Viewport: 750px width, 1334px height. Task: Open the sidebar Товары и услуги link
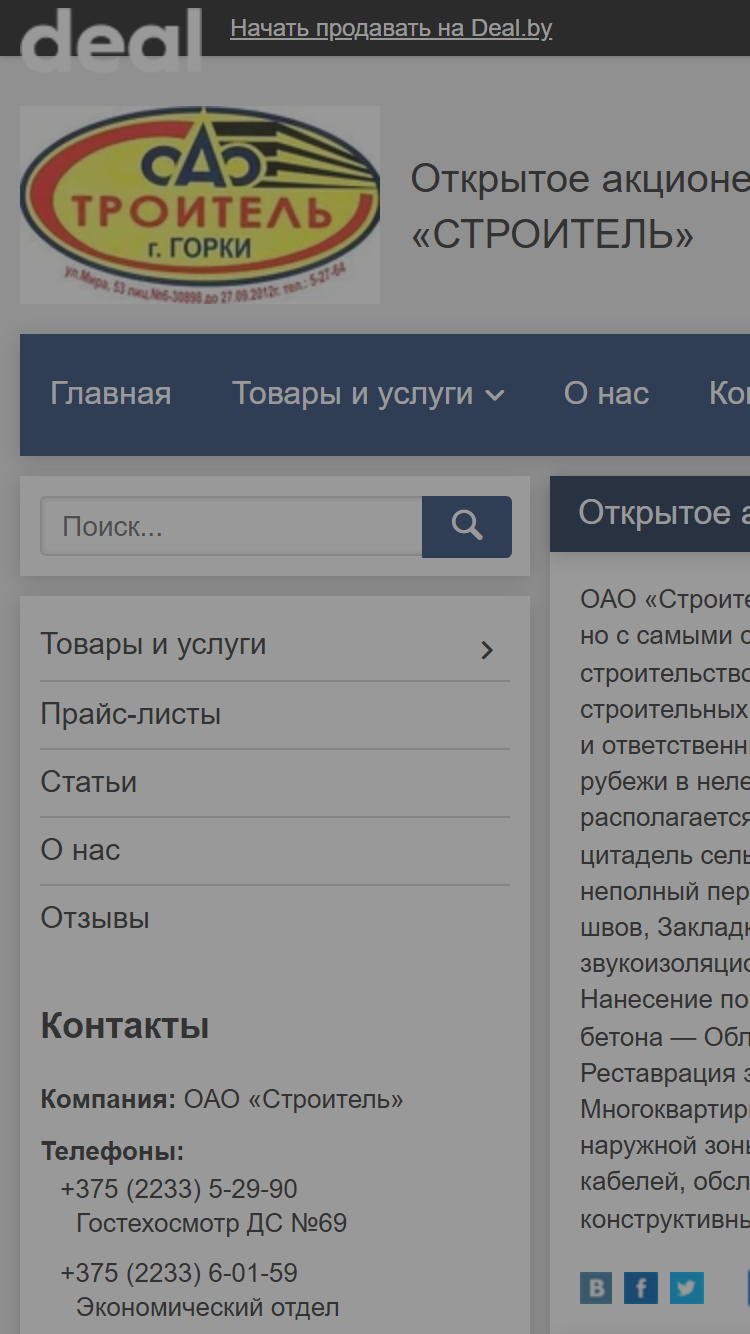click(153, 644)
